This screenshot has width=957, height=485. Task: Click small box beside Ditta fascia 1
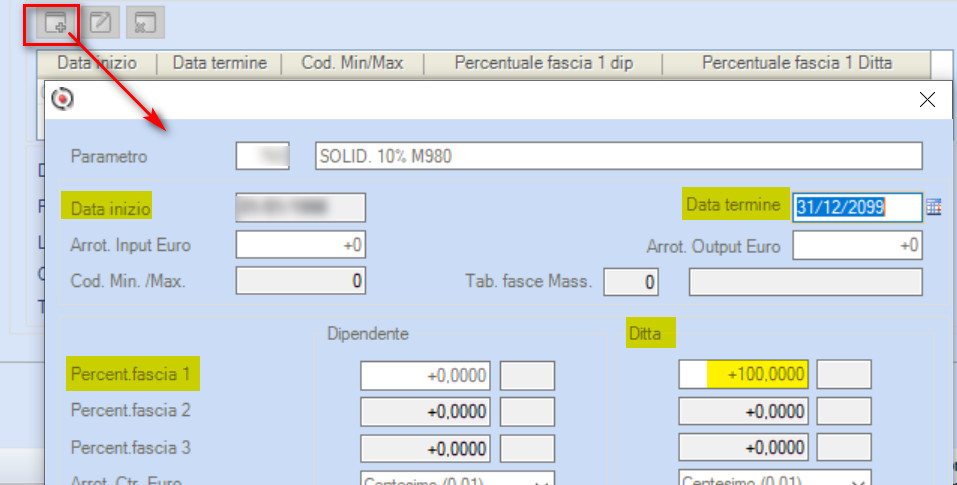point(844,374)
